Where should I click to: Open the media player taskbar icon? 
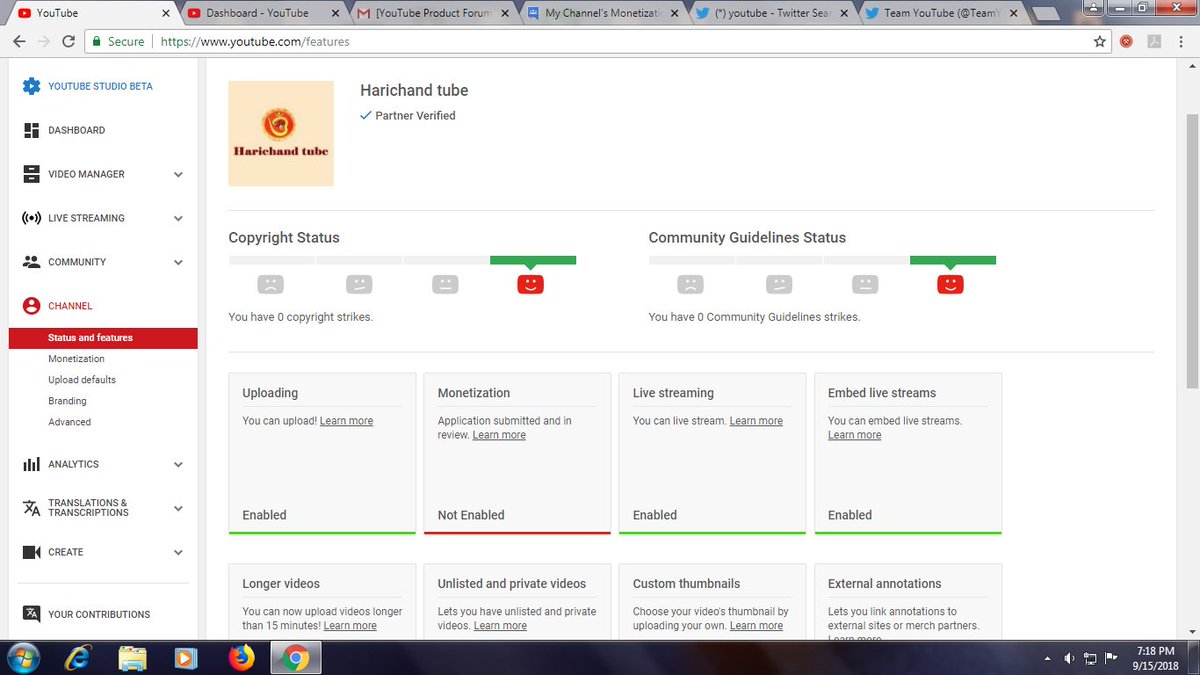click(186, 658)
